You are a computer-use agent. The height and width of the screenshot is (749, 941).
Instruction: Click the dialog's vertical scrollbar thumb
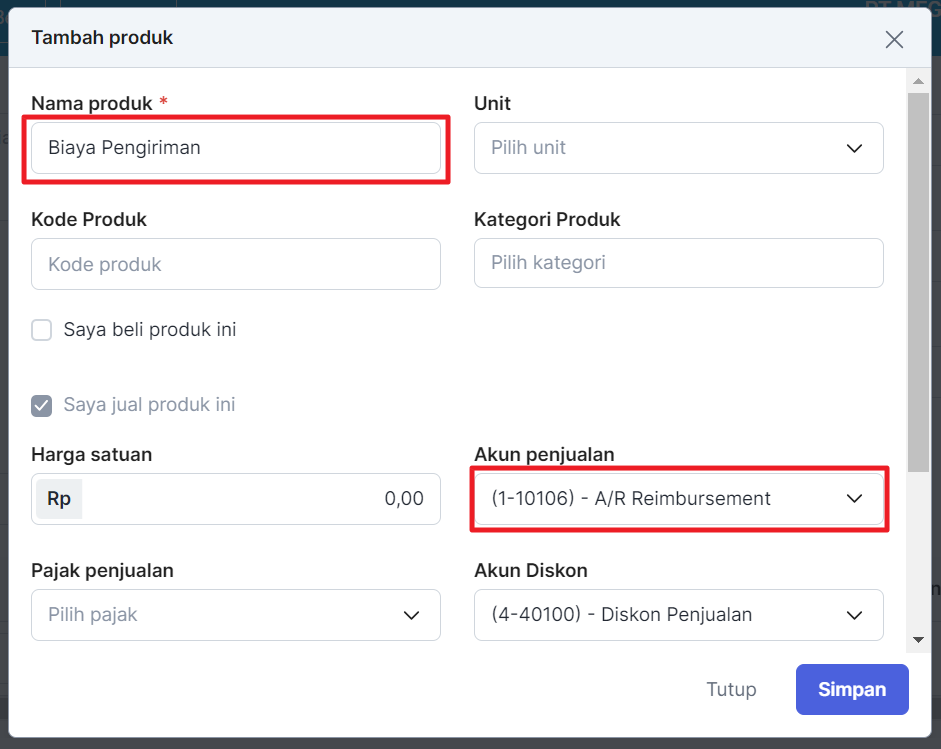tap(916, 280)
